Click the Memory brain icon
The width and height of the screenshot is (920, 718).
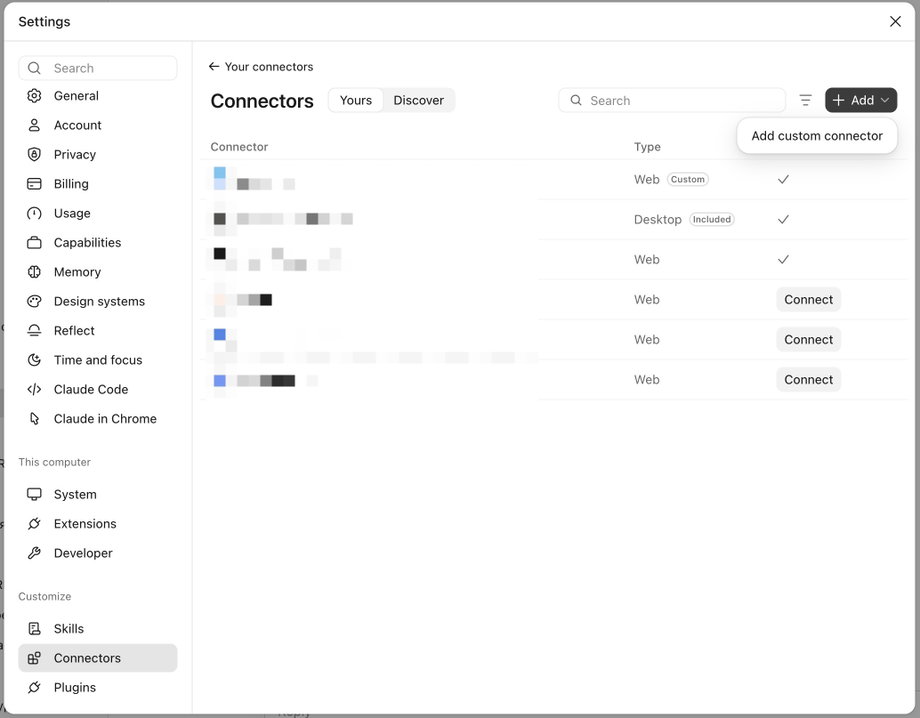pyautogui.click(x=34, y=272)
